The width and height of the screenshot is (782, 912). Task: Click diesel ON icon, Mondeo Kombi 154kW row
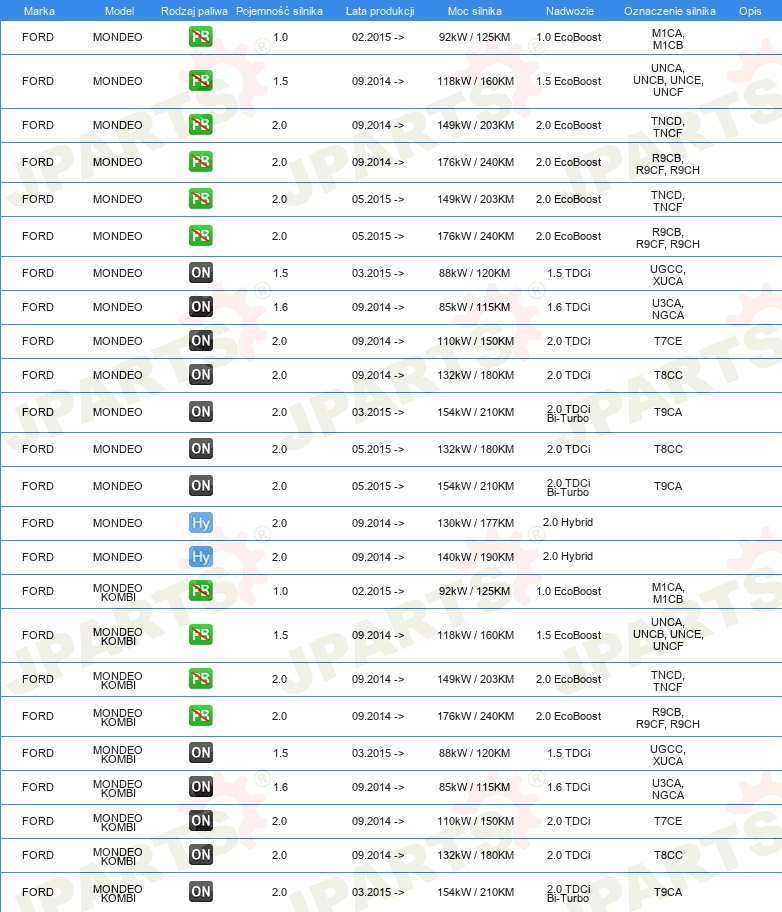tap(201, 892)
